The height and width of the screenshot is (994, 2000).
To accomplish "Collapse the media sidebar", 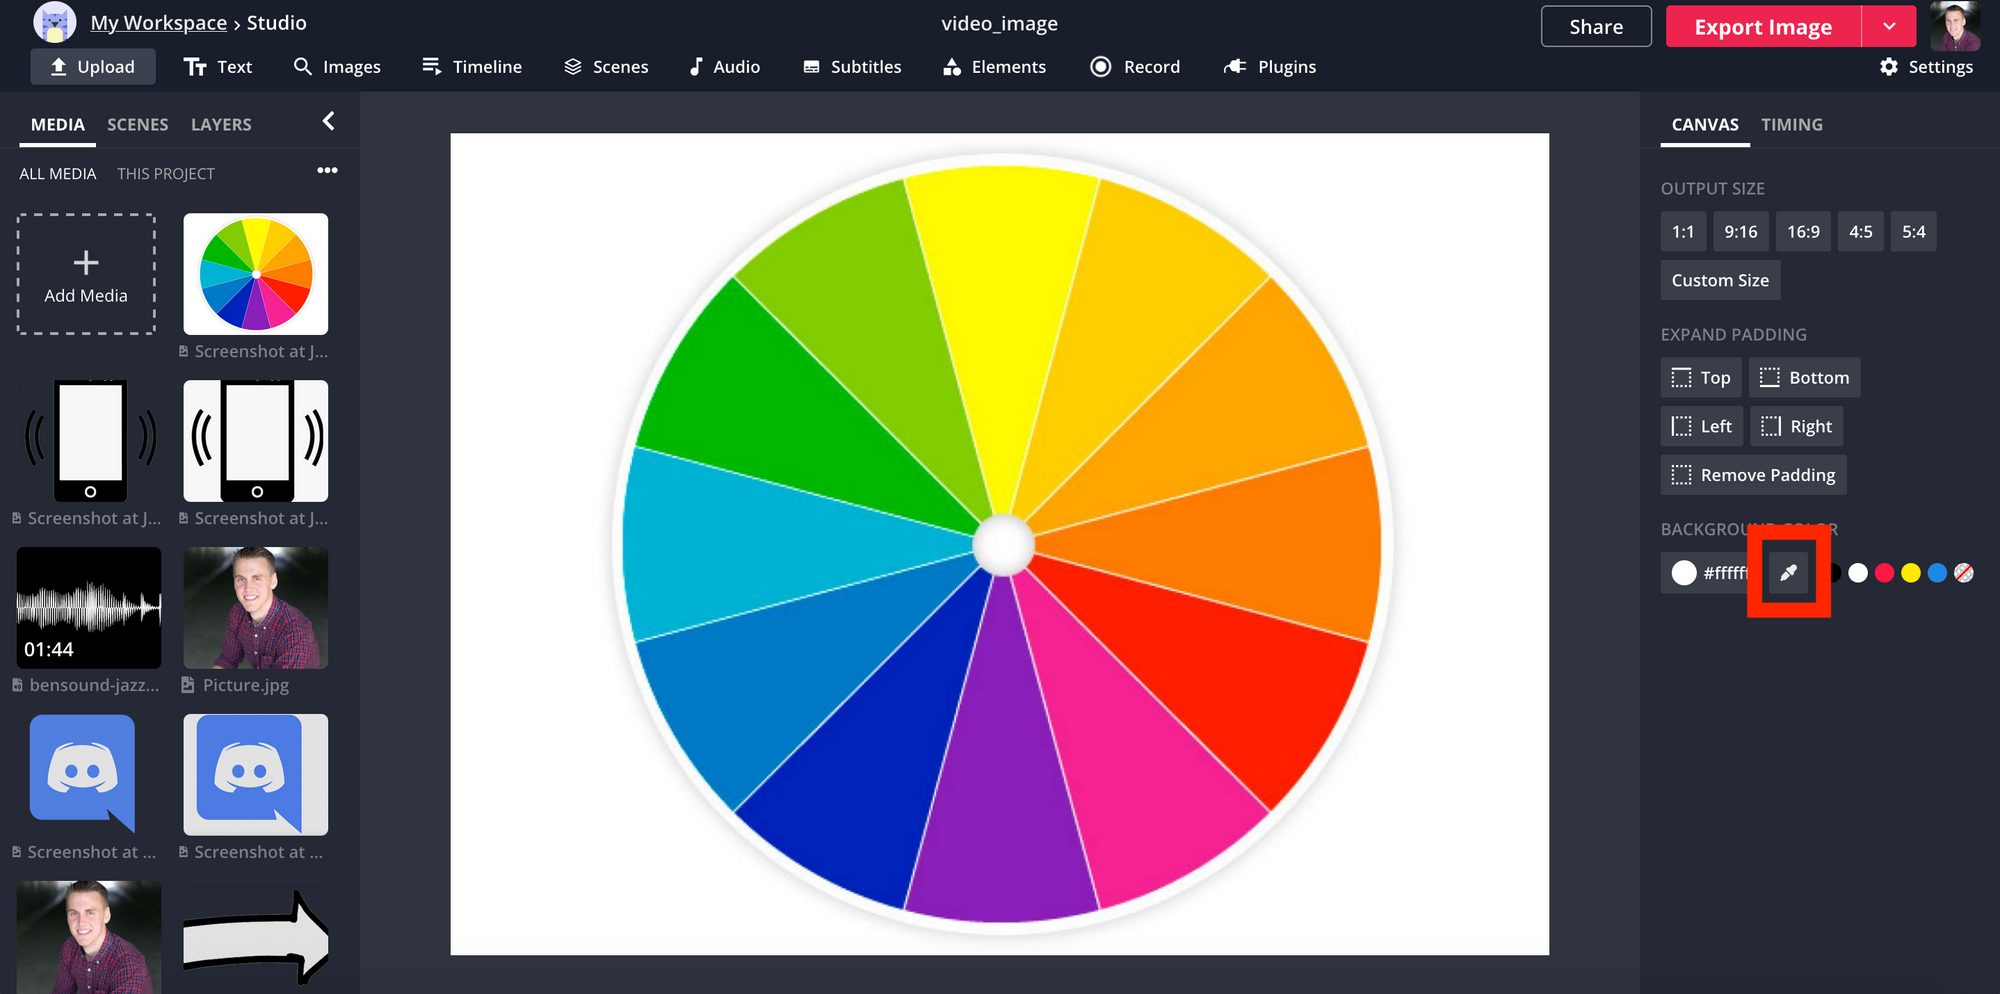I will coord(328,120).
